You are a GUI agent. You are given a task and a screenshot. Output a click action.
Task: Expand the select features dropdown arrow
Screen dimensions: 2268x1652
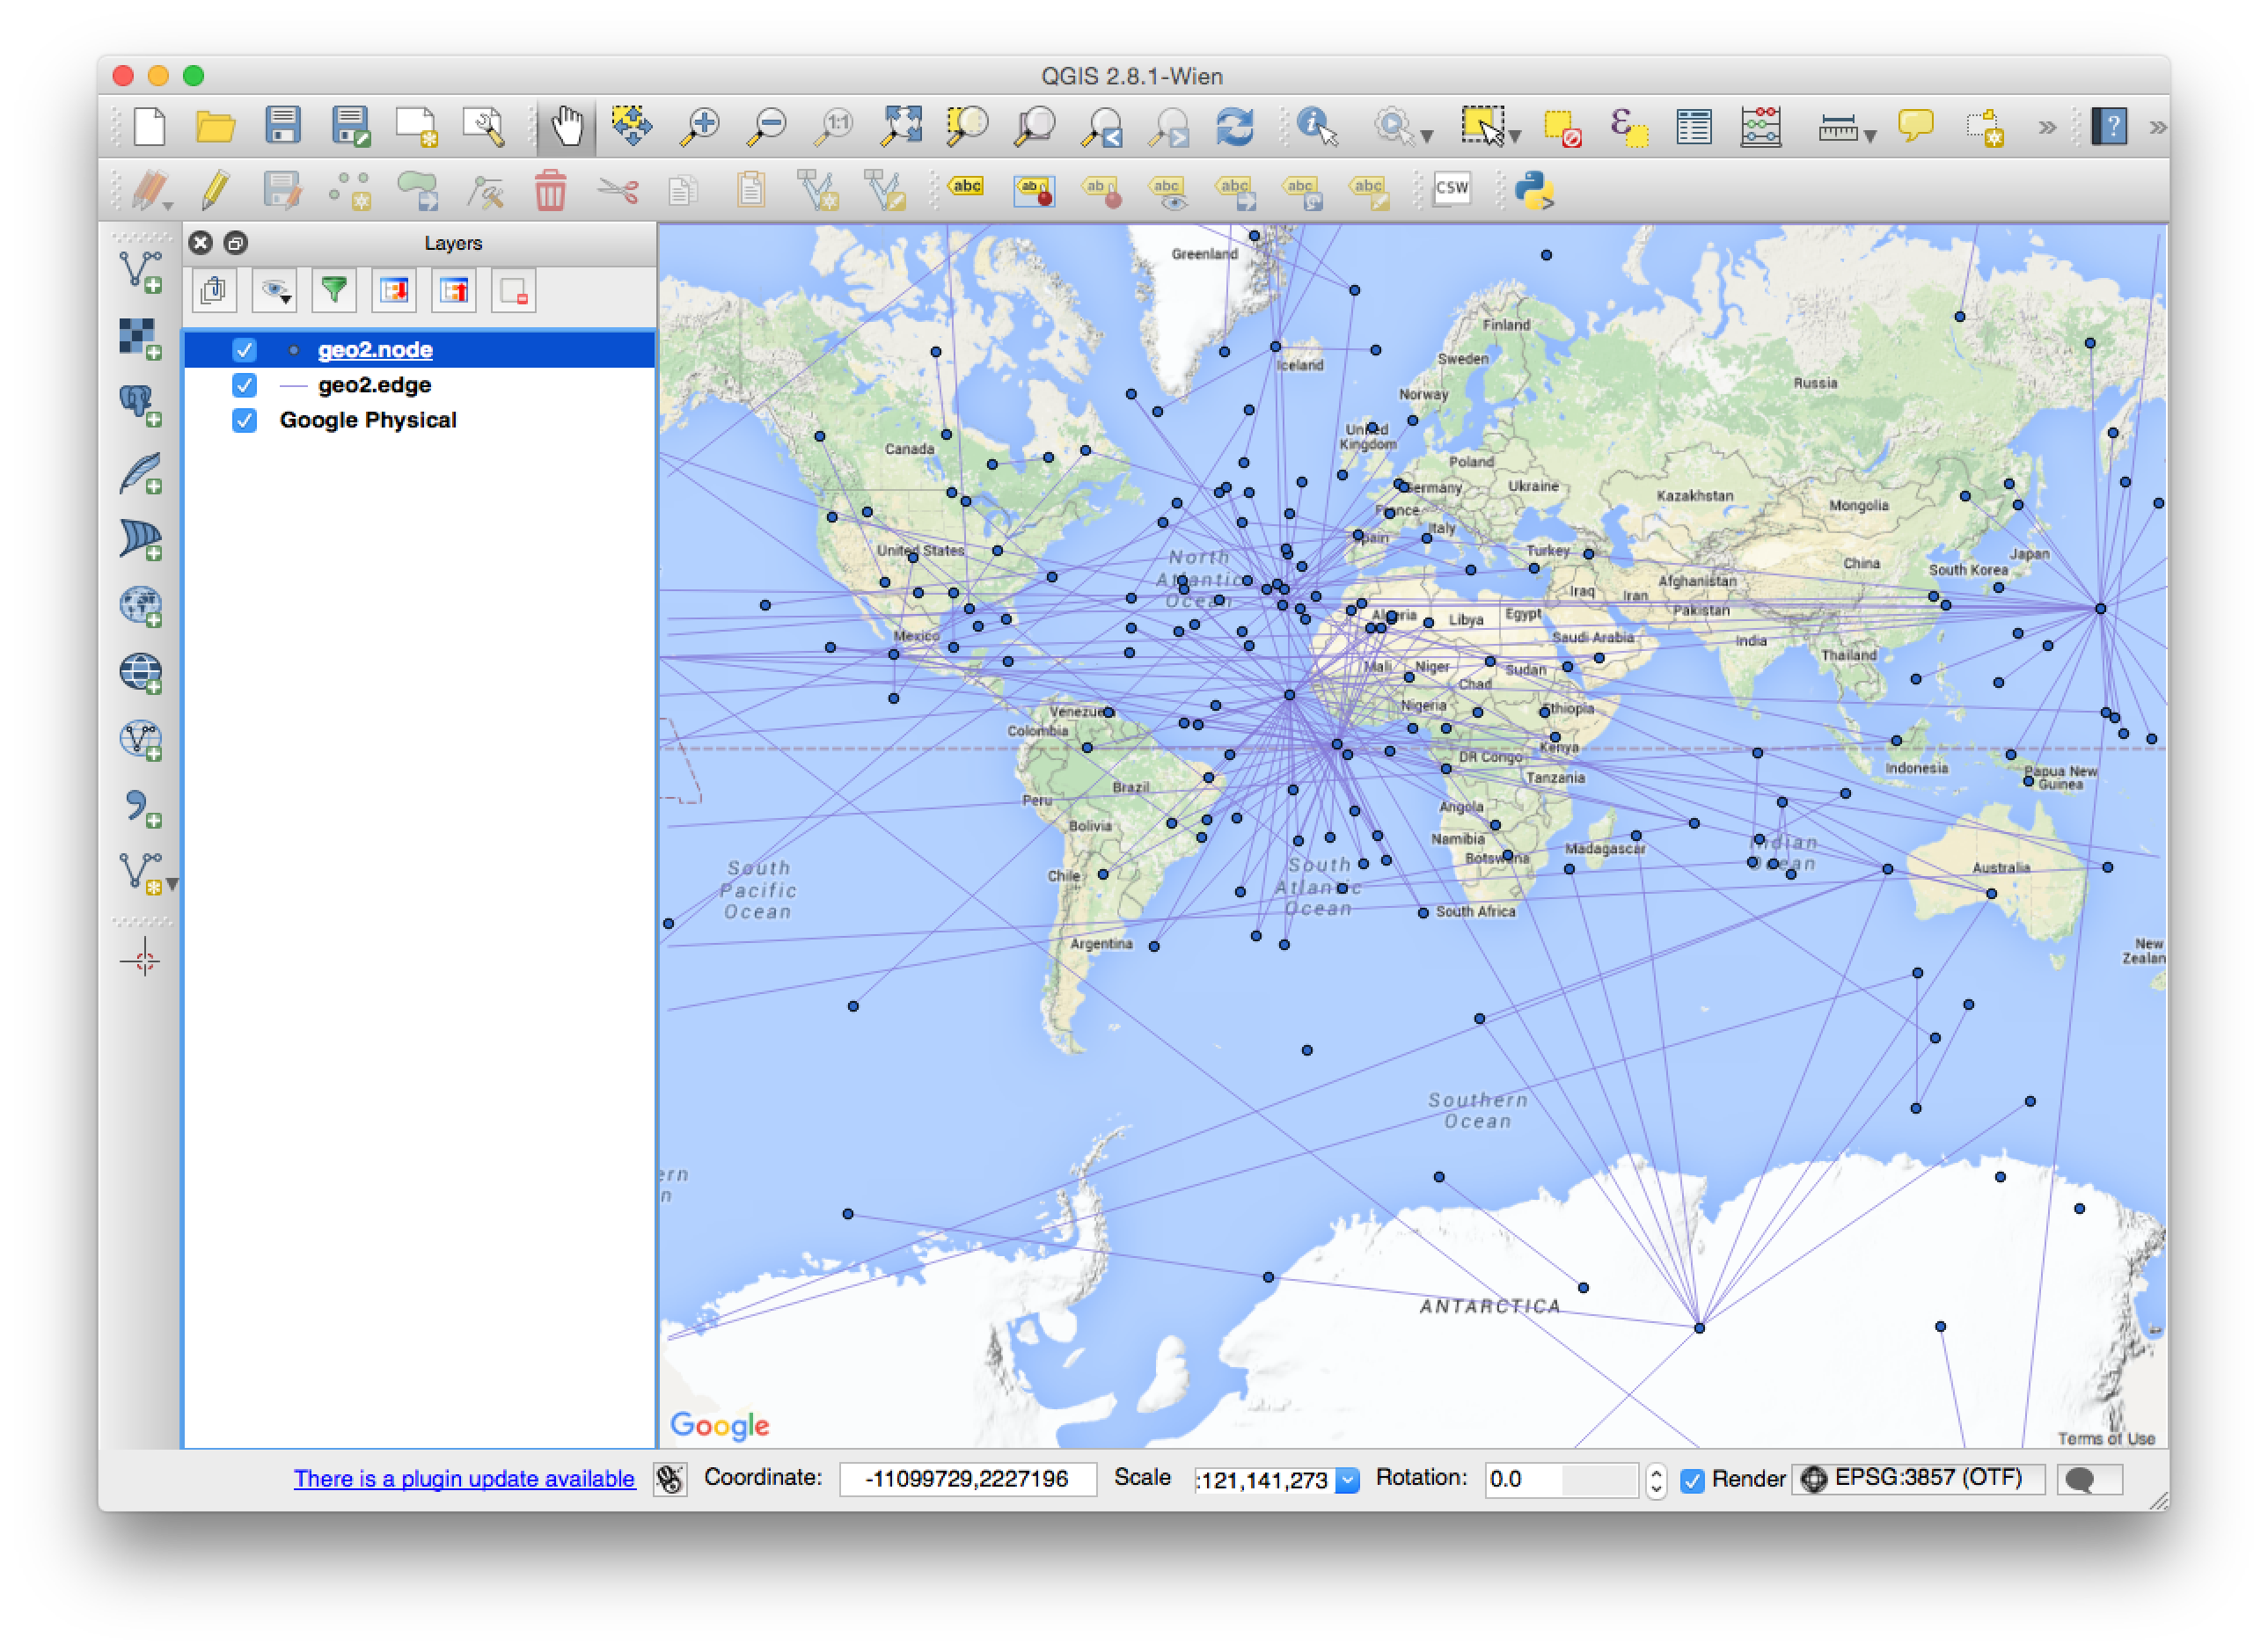click(1515, 135)
